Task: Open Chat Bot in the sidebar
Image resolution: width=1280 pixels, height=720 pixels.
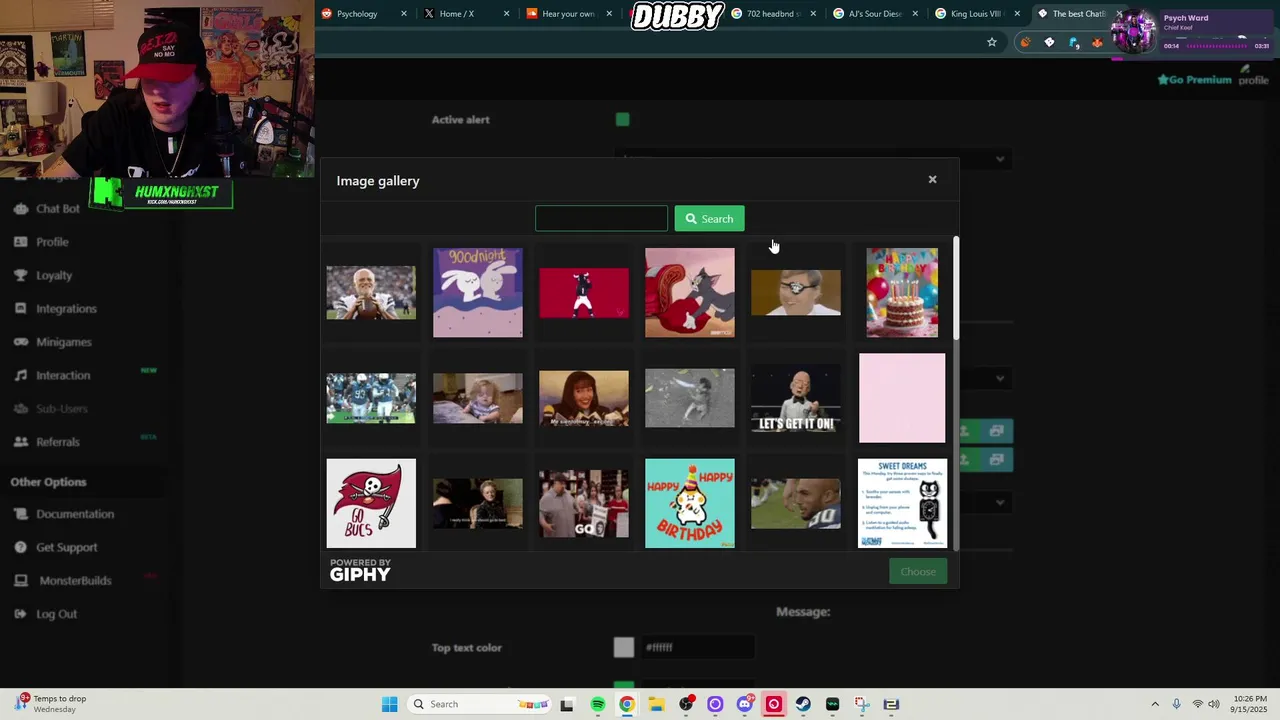Action: pyautogui.click(x=58, y=208)
